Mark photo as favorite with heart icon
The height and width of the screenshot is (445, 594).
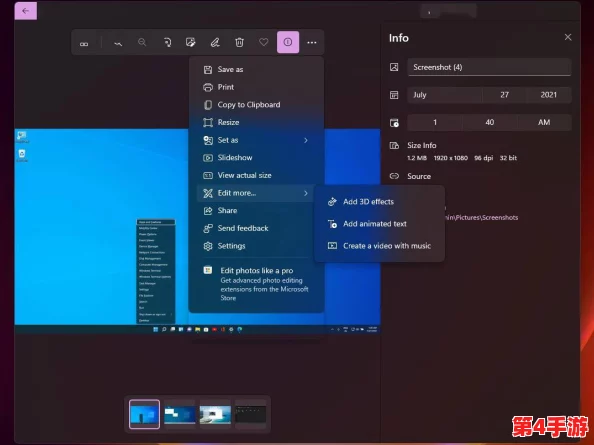pyautogui.click(x=264, y=42)
